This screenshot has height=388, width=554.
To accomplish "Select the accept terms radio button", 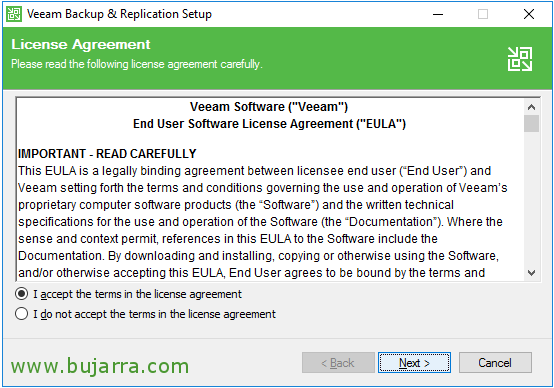I will click(x=22, y=294).
